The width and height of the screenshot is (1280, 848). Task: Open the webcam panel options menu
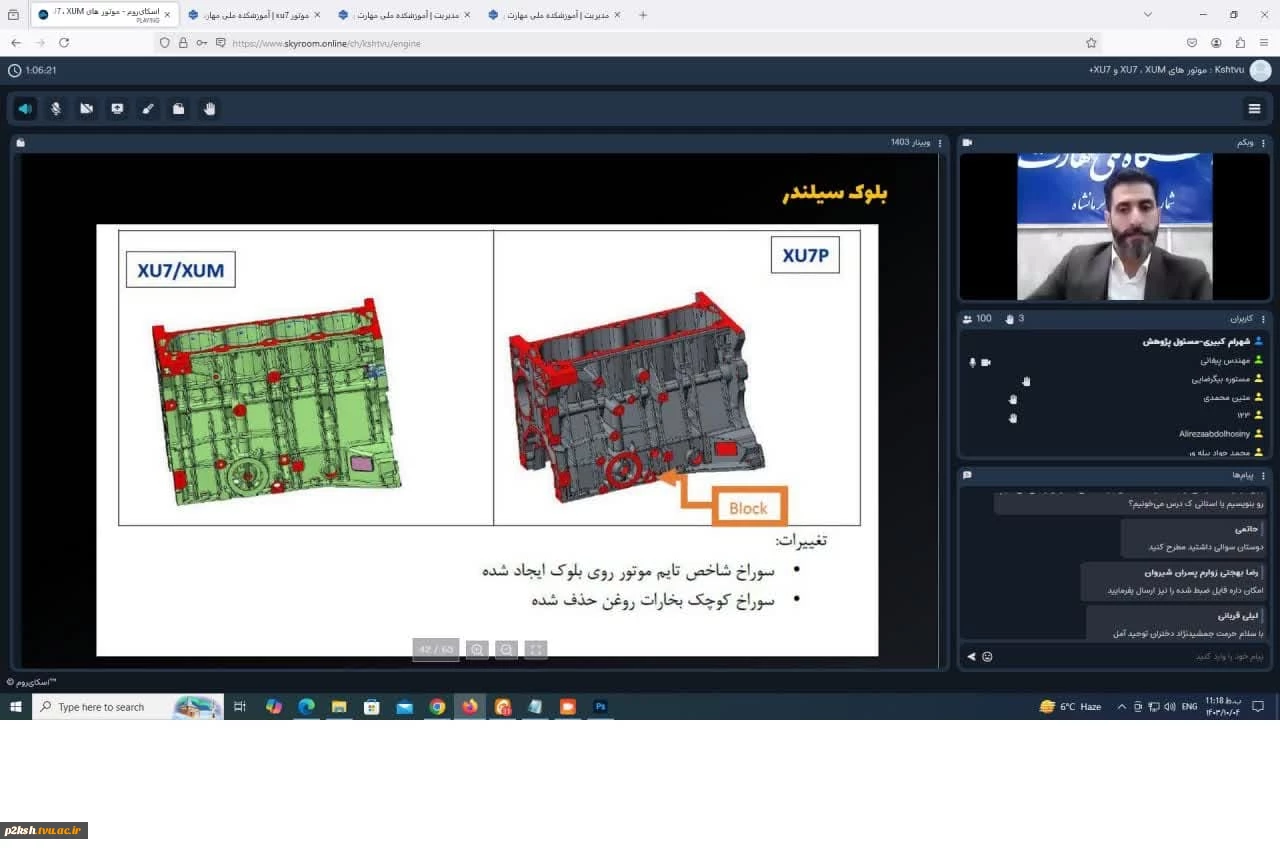point(1264,143)
